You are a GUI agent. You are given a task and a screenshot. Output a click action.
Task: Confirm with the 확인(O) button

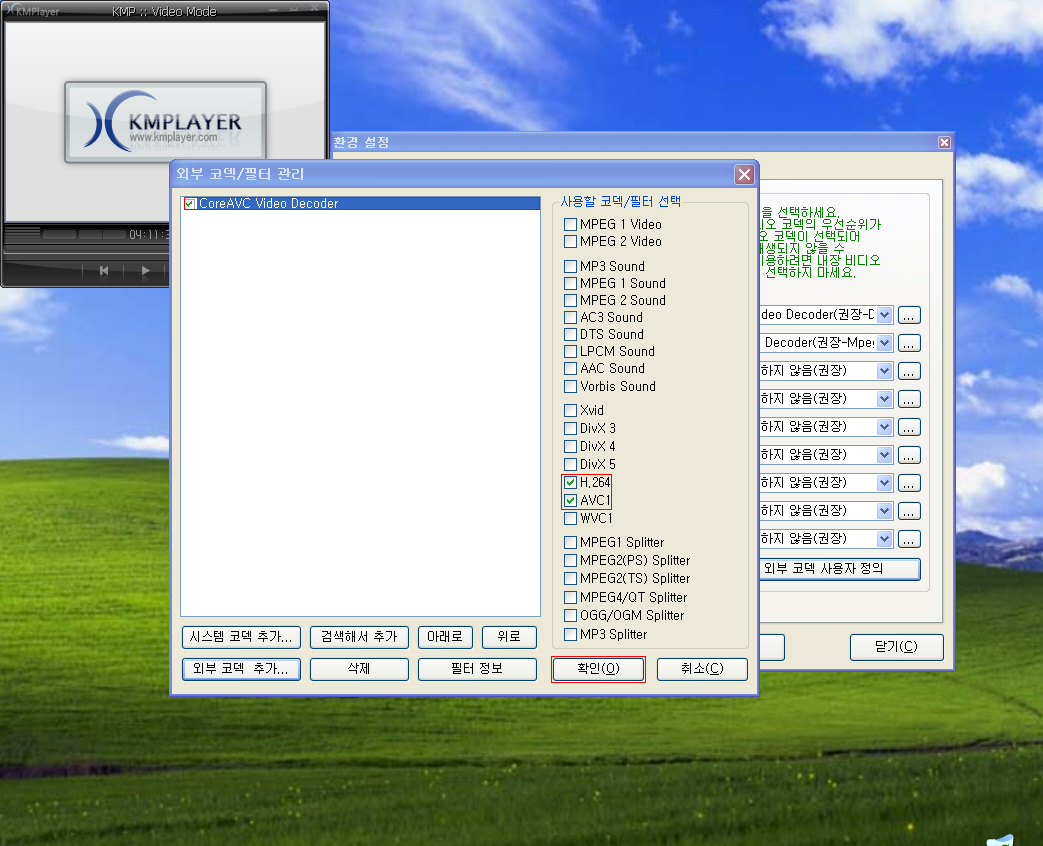click(x=598, y=669)
